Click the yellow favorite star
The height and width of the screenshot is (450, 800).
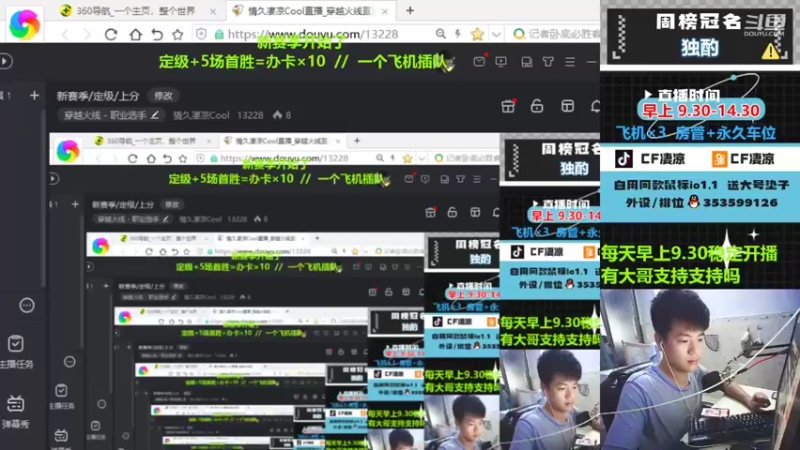pyautogui.click(x=477, y=34)
